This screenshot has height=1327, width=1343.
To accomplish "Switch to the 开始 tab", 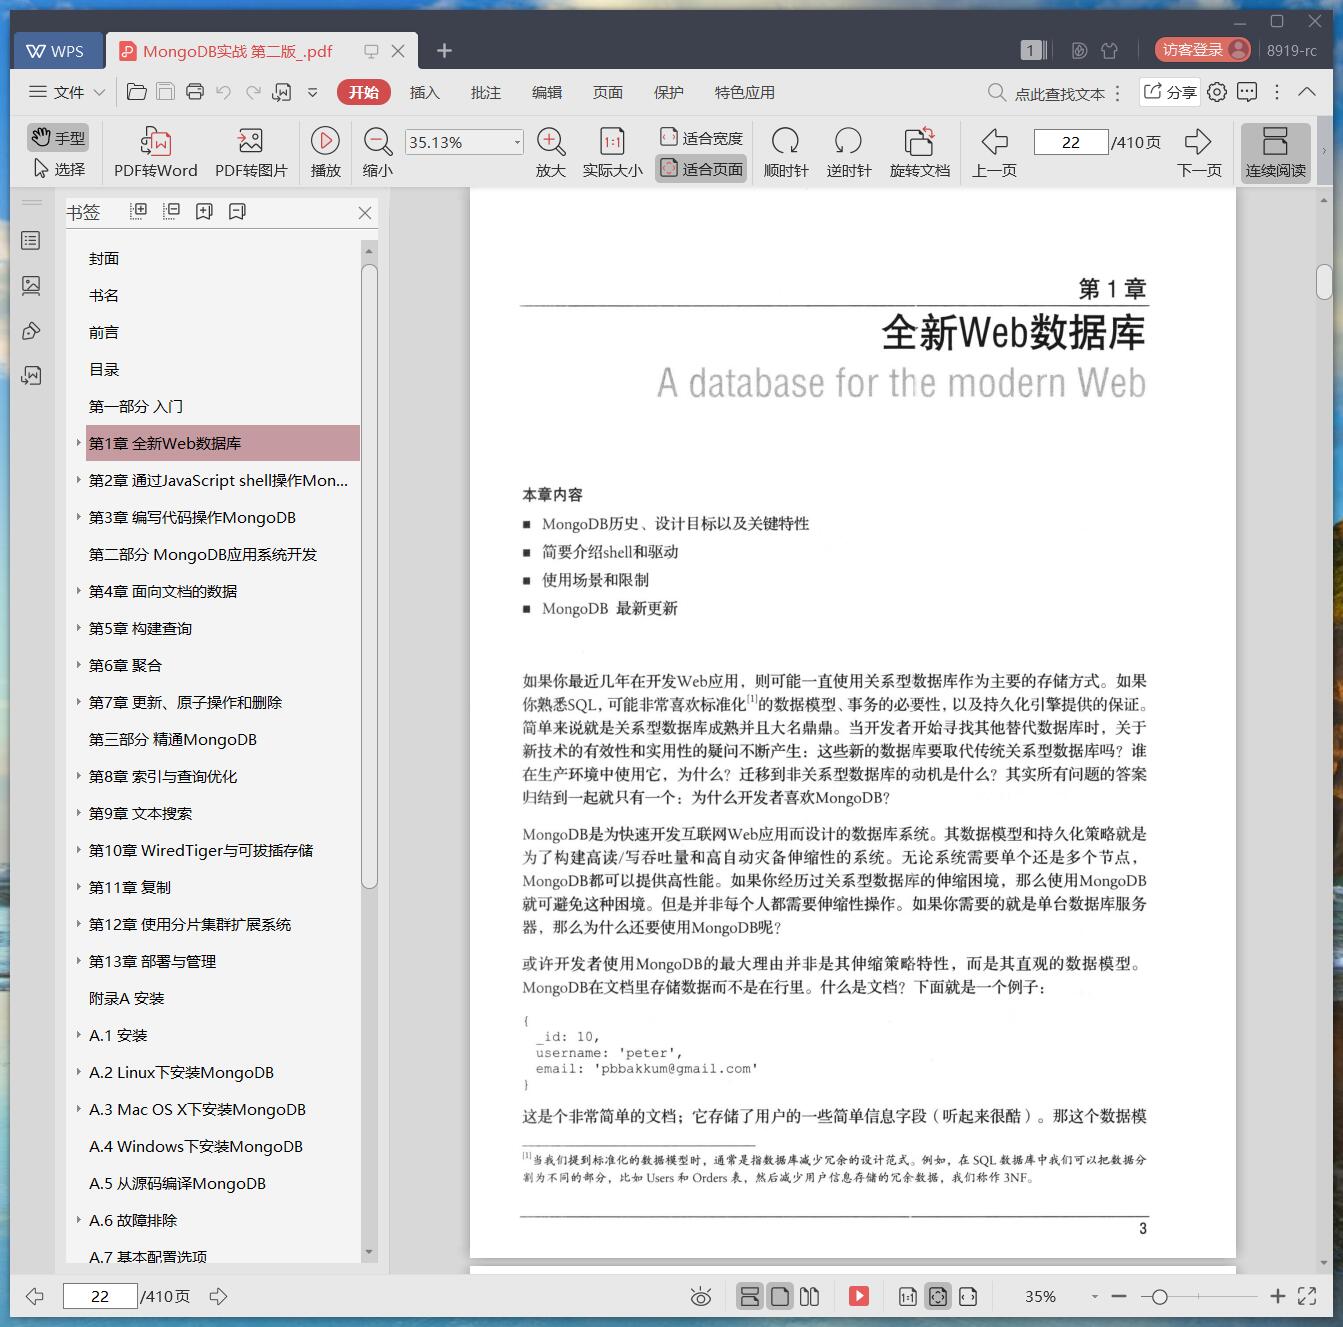I will point(363,92).
